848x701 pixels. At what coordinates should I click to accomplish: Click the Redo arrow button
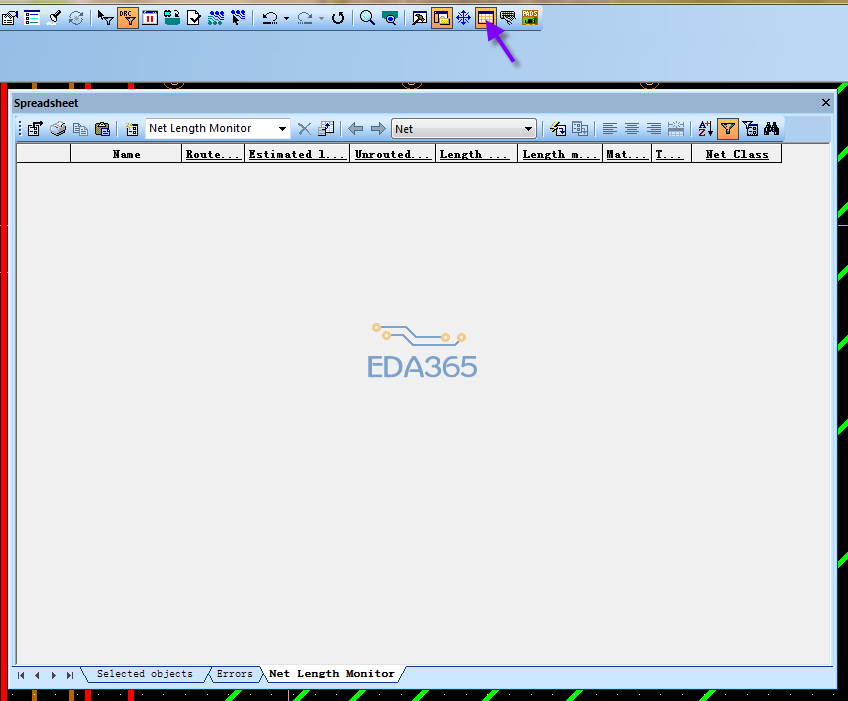click(305, 18)
